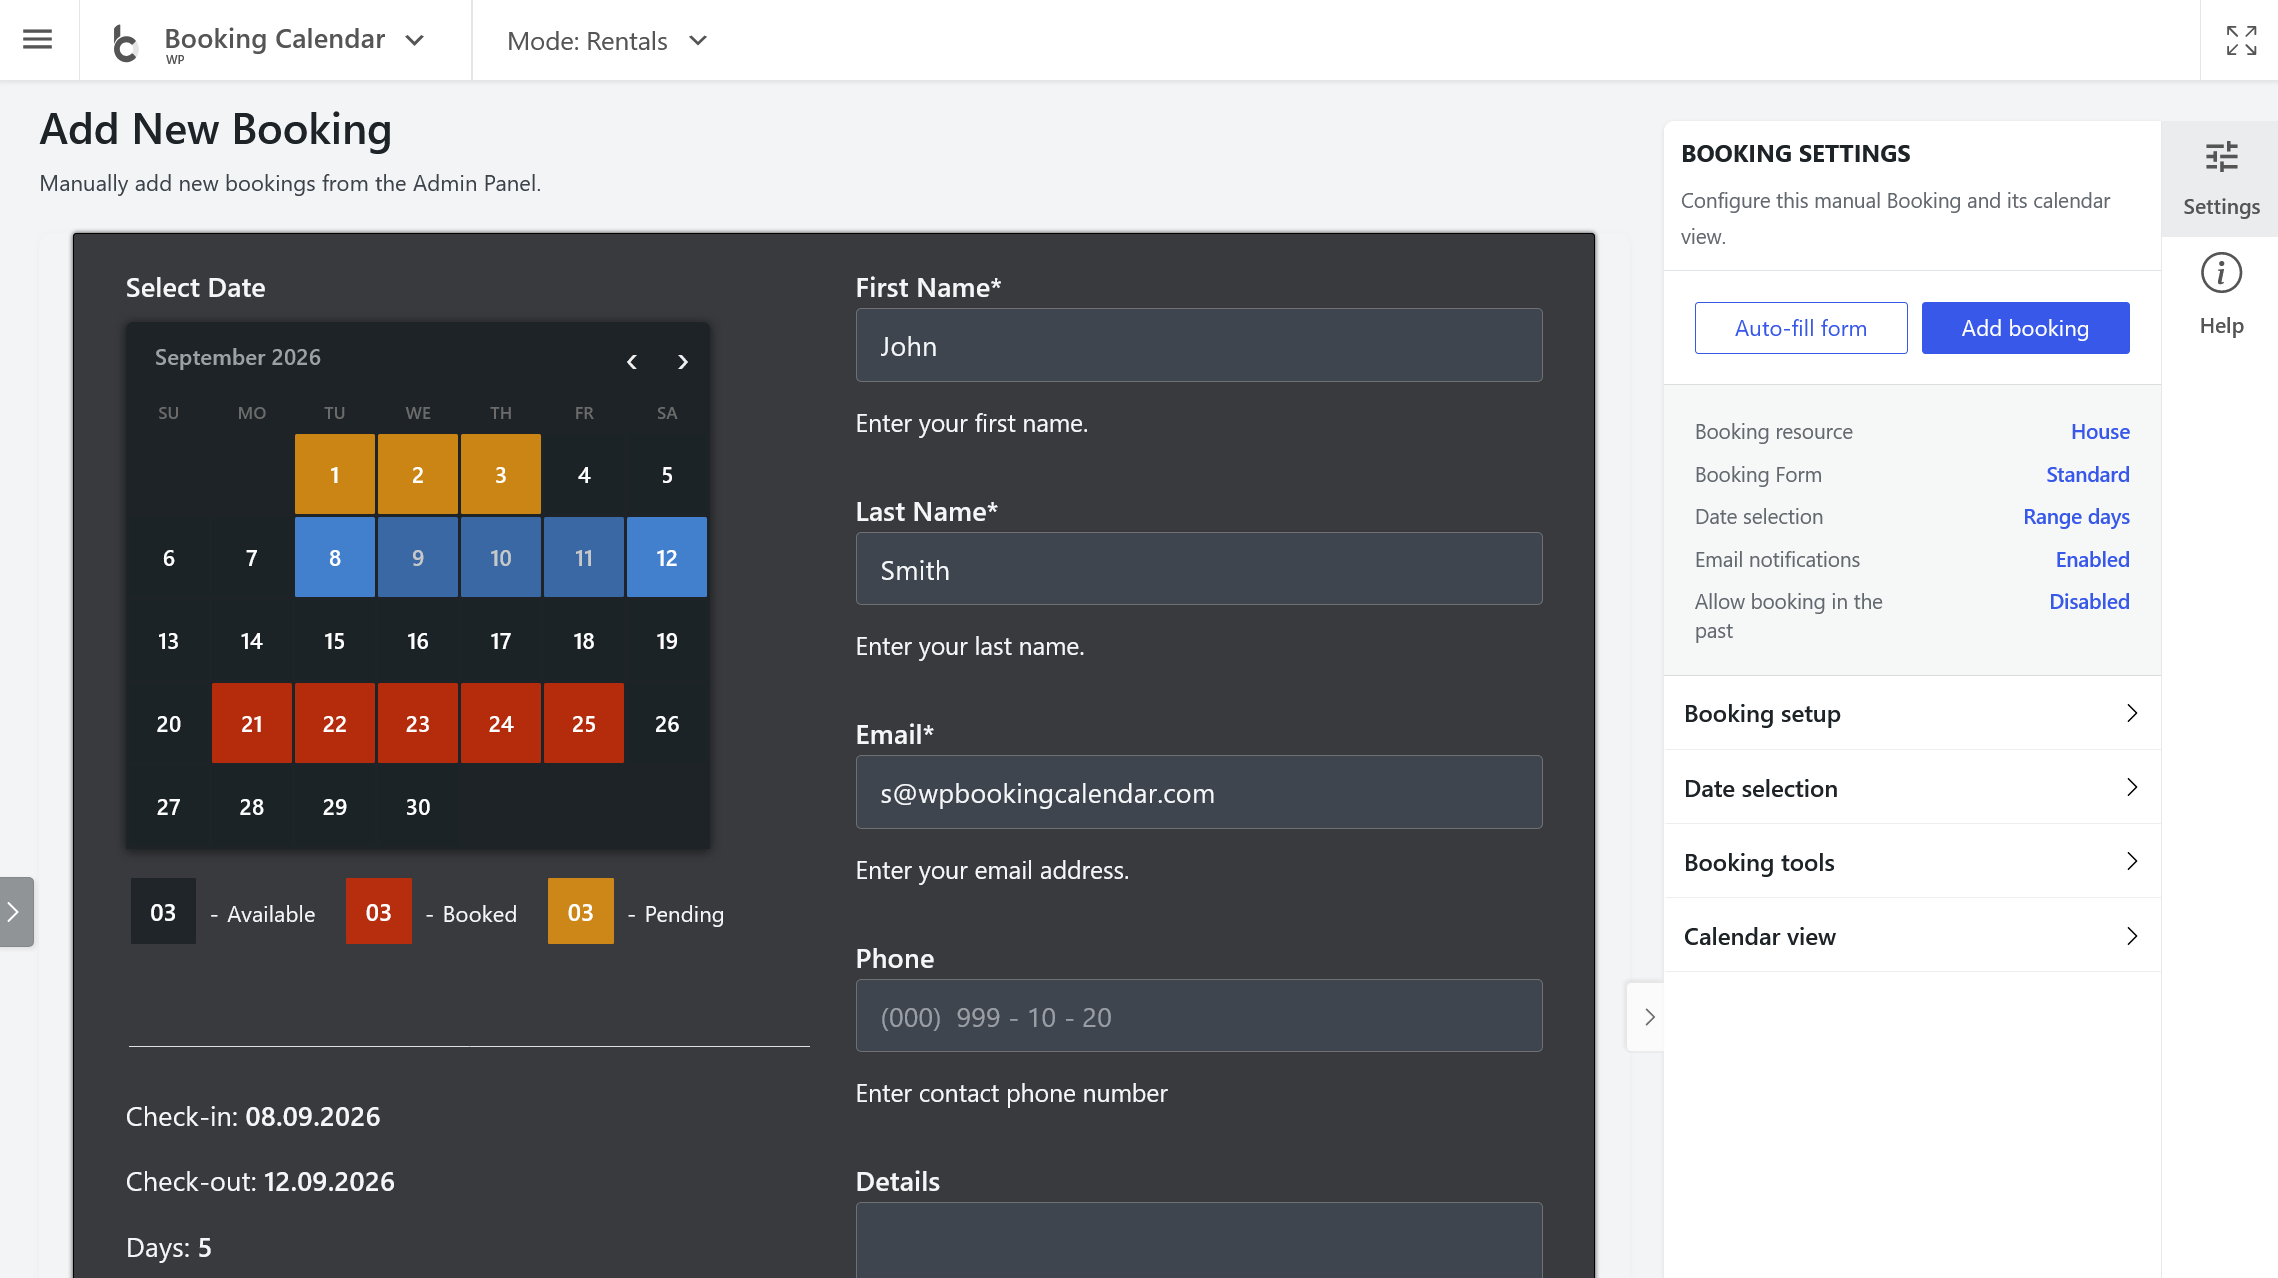
Task: Click the First Name input field
Action: coord(1199,345)
